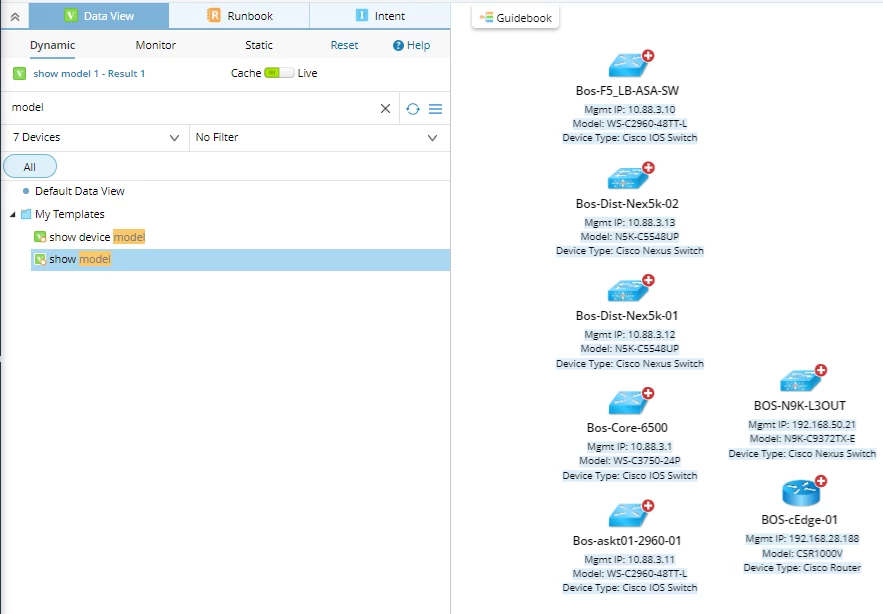883x614 pixels.
Task: Click the Bos-F5_LB-ASA-SW device label
Action: coord(627,91)
